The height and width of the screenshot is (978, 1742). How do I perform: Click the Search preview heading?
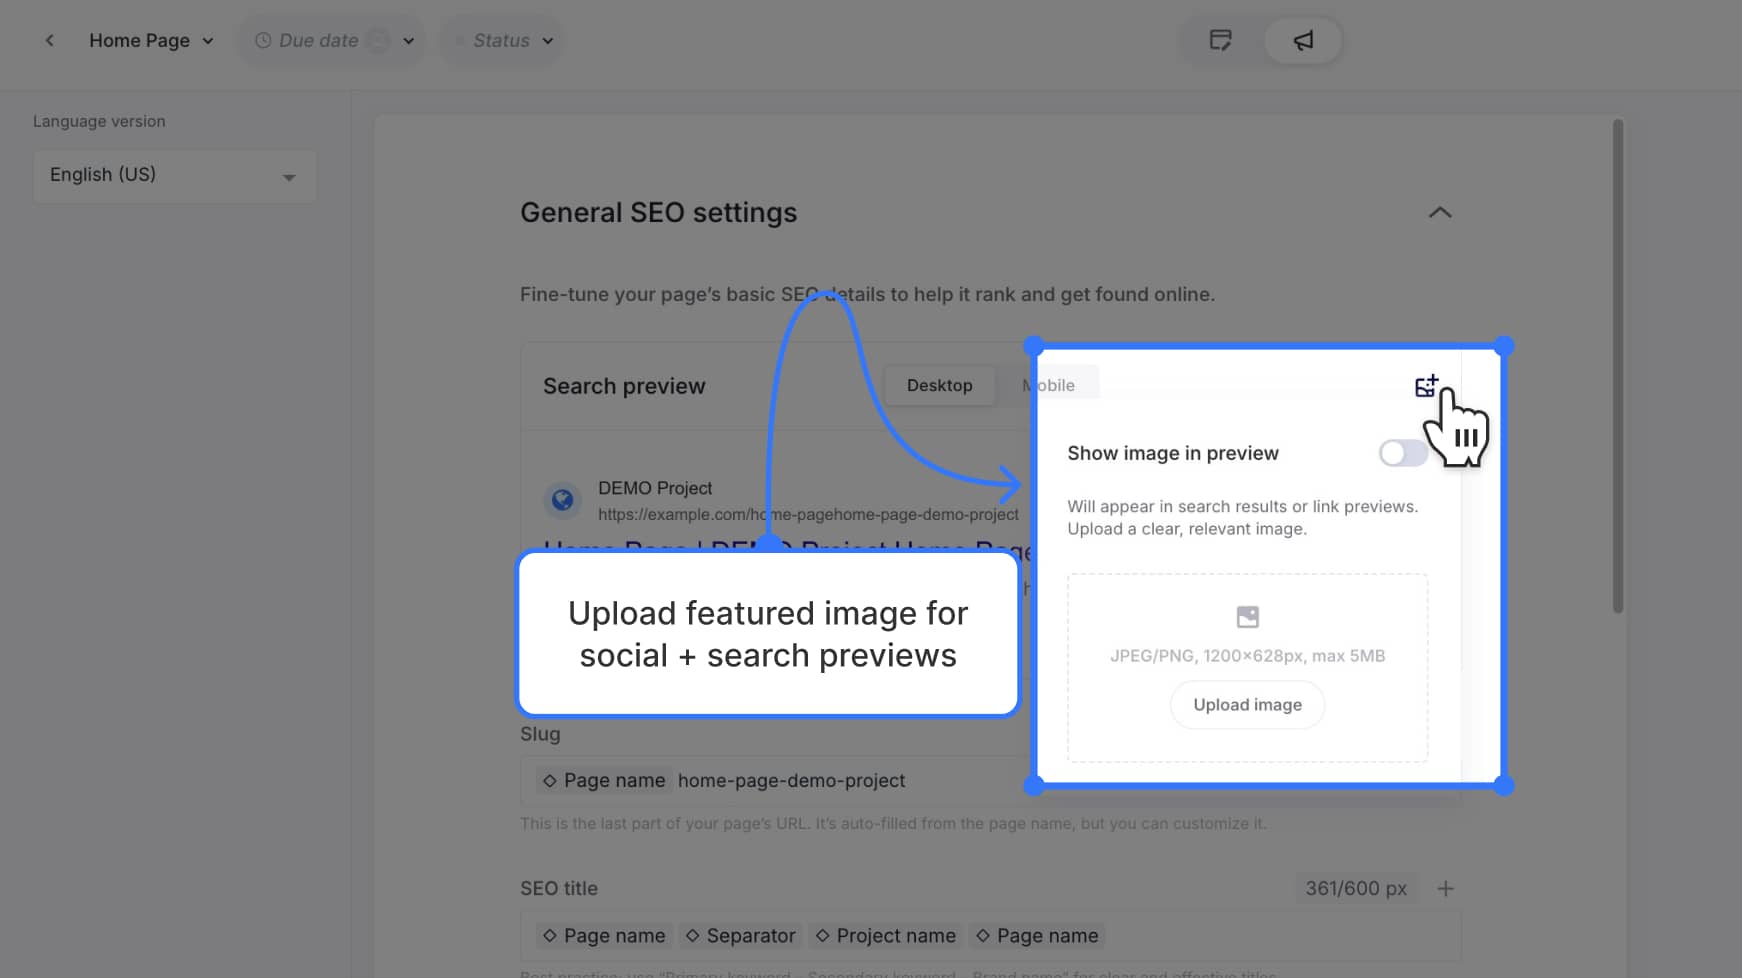[x=624, y=387]
